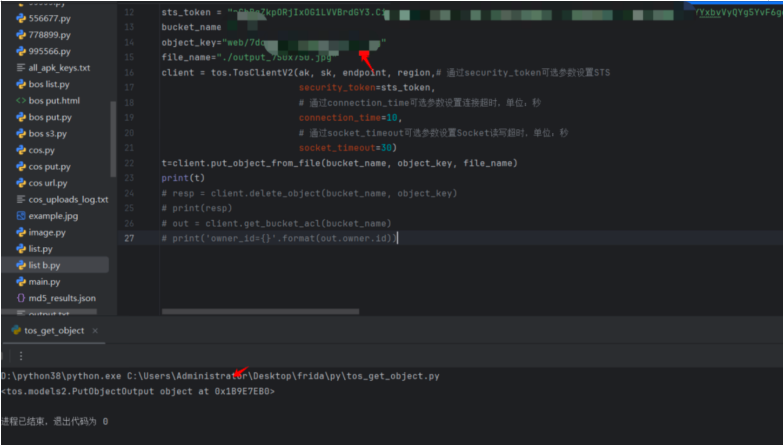The height and width of the screenshot is (446, 783).
Task: Open main.py file
Action: (x=44, y=282)
